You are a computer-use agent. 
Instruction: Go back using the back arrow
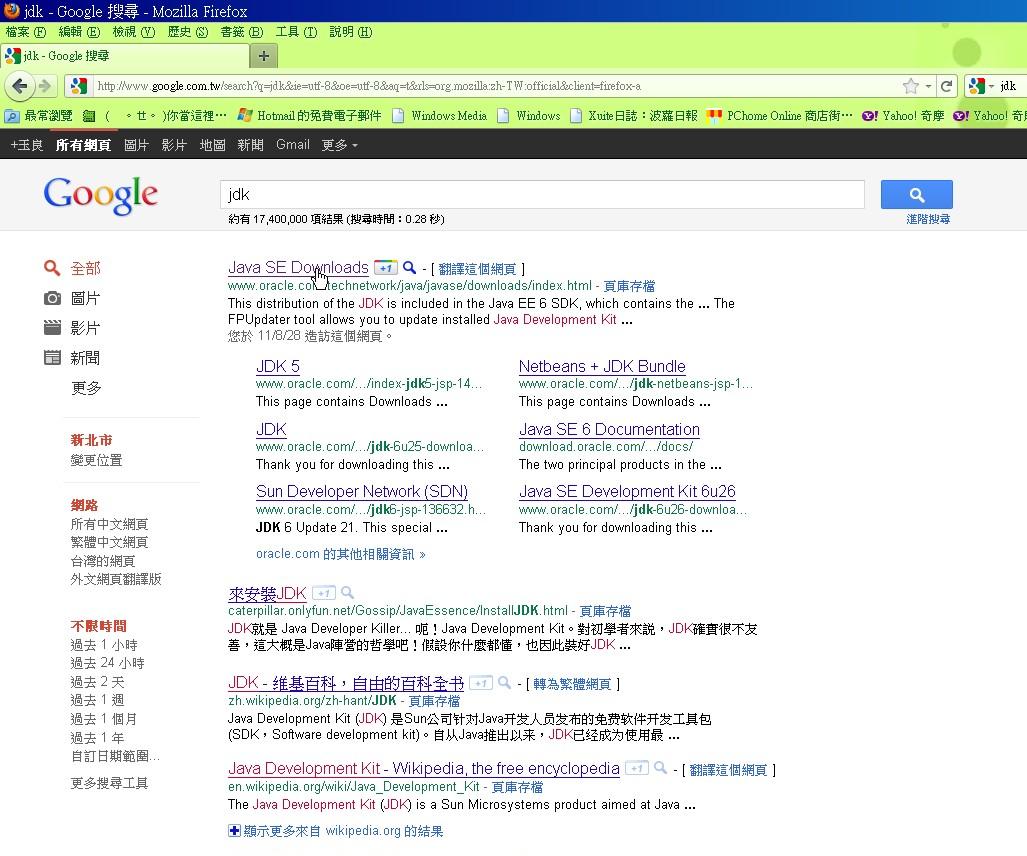click(20, 86)
